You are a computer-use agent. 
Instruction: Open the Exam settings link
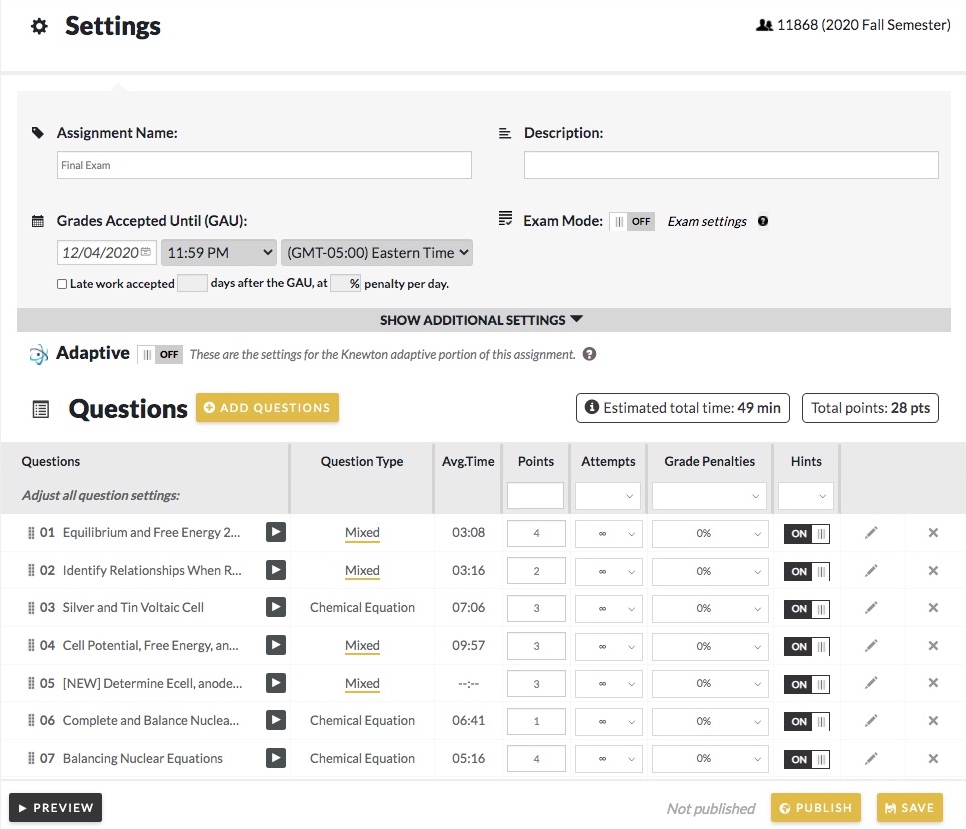pyautogui.click(x=707, y=222)
